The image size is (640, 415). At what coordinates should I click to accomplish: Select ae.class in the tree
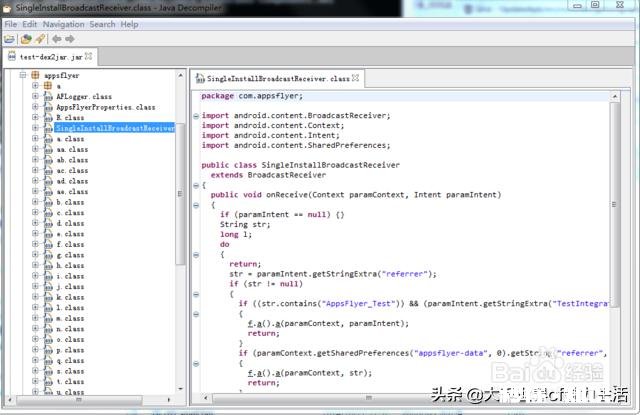click(72, 192)
